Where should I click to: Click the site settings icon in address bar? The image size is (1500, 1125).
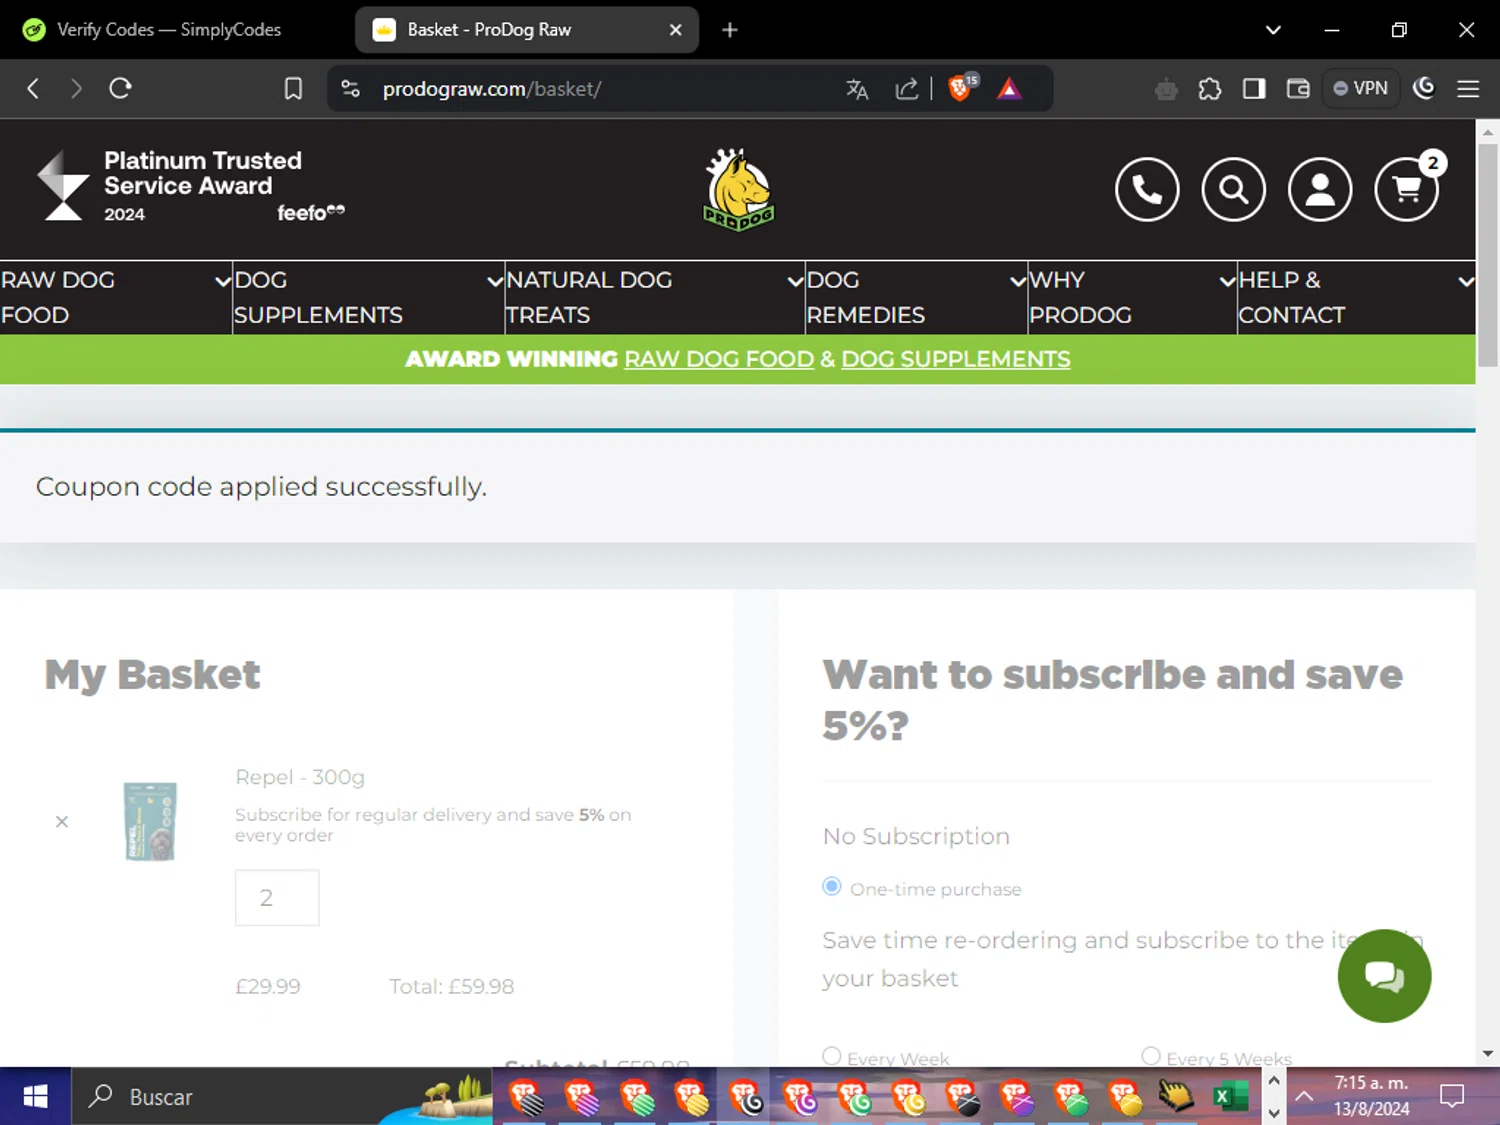point(351,88)
